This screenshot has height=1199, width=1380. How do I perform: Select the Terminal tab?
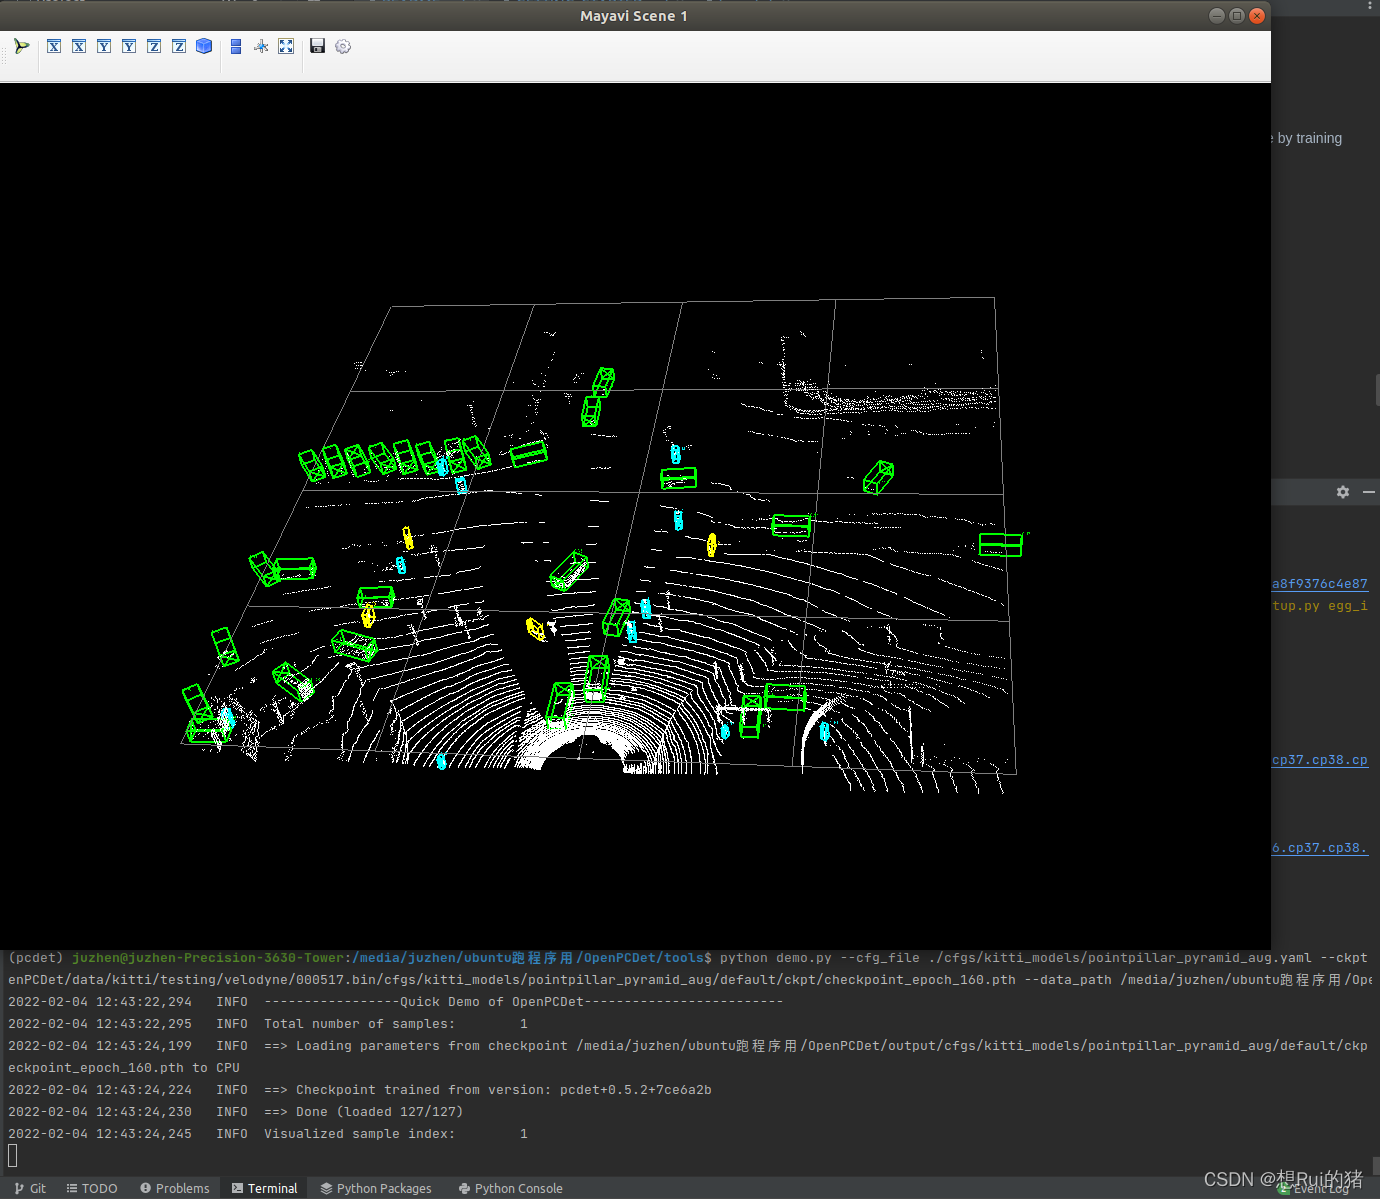pos(265,1188)
